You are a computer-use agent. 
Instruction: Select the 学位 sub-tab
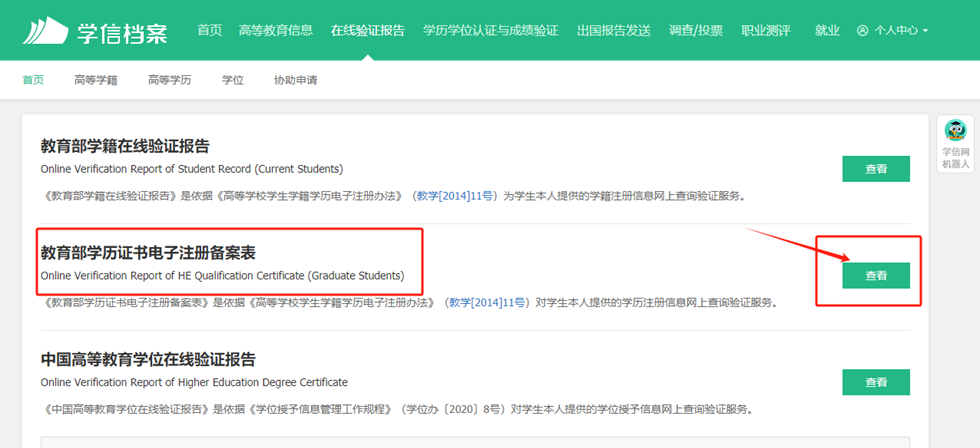point(232,80)
